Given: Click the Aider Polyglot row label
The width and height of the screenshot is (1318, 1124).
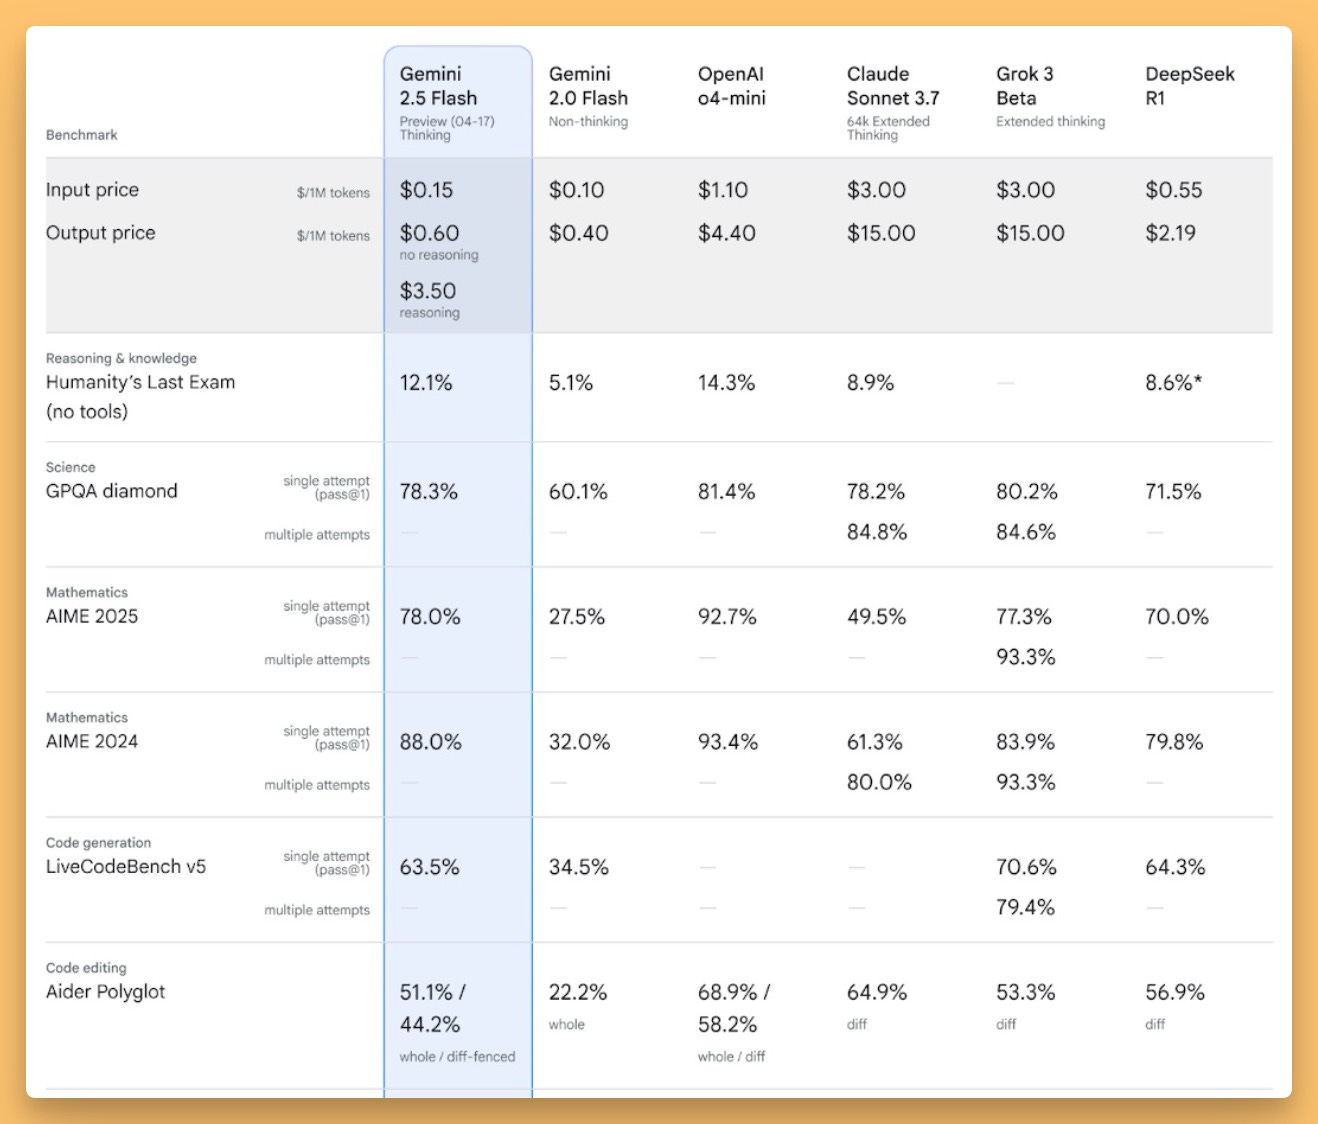Looking at the screenshot, I should [105, 992].
